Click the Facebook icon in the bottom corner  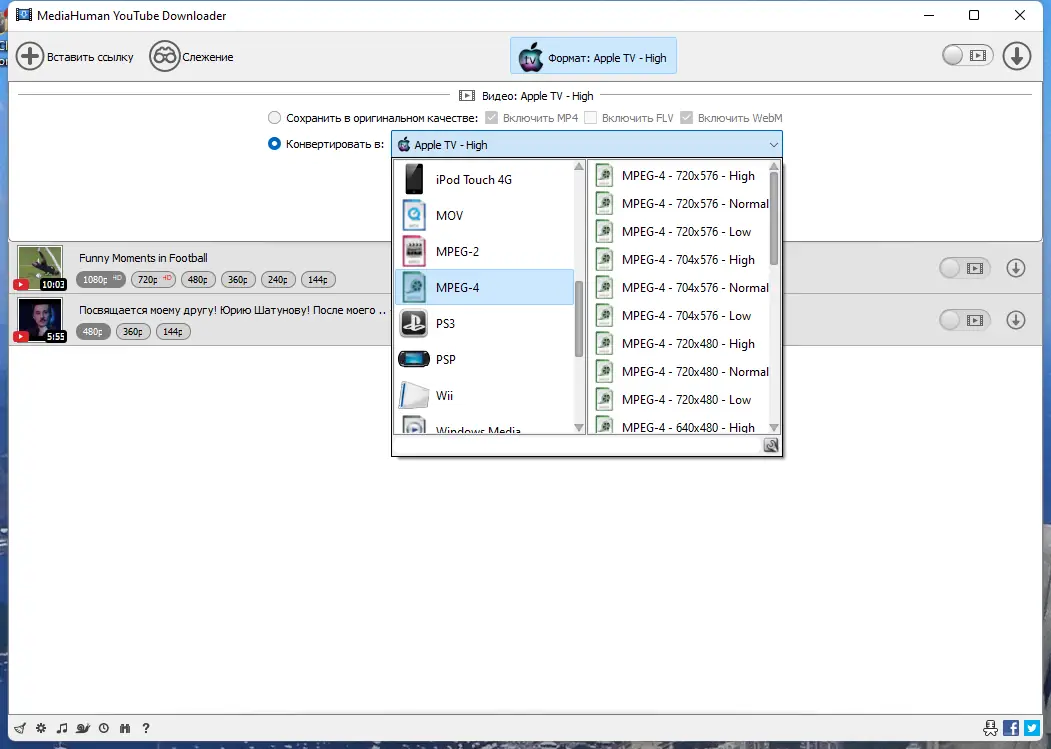pos(1011,728)
